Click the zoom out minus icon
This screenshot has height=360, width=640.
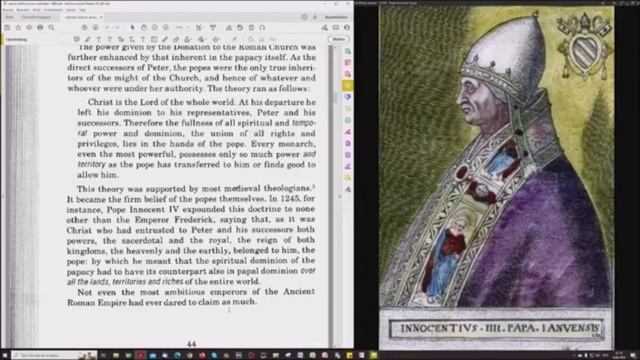coord(155,27)
